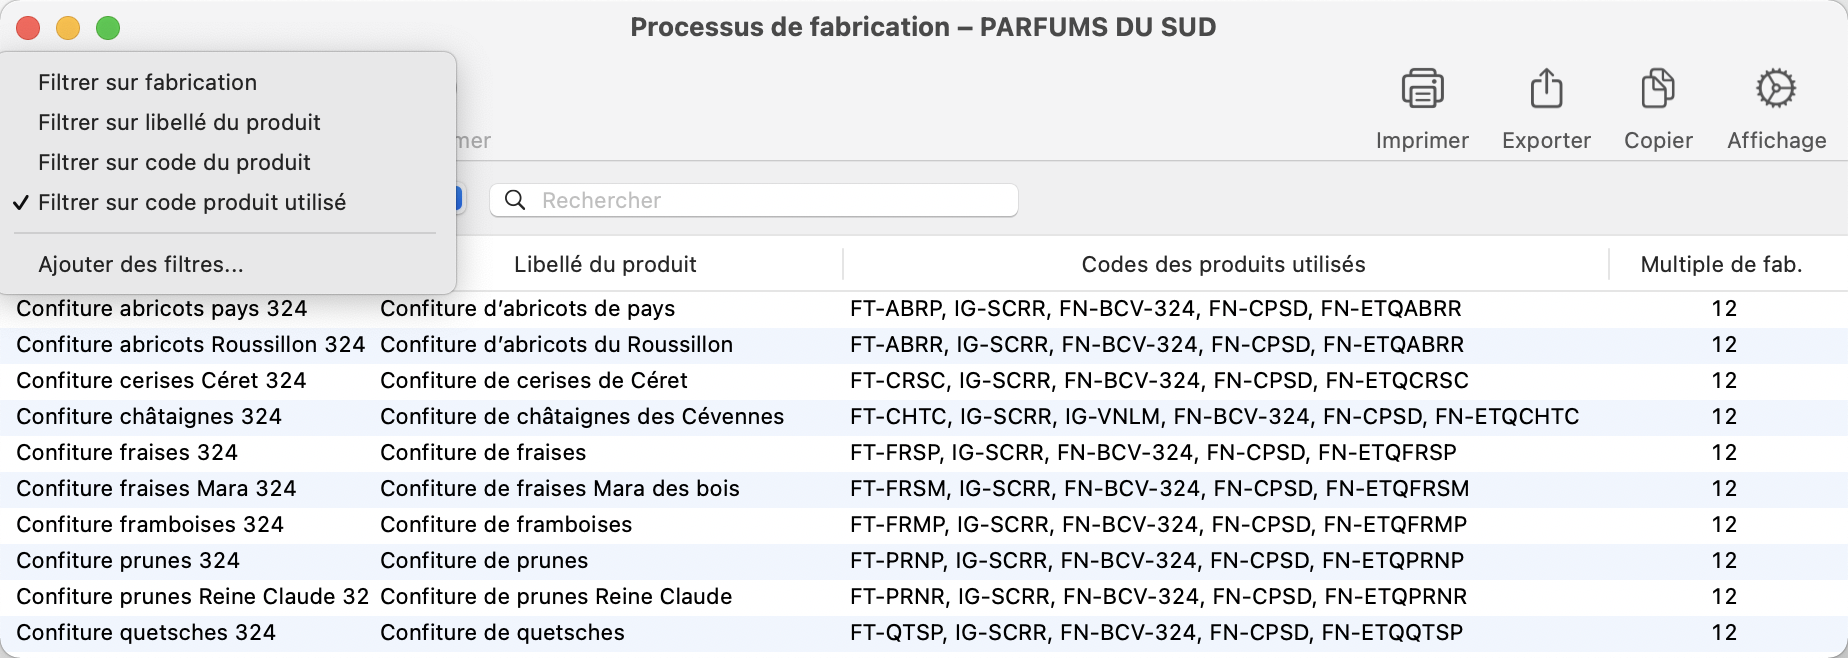Click the Multiple de fab. column header
This screenshot has height=658, width=1848.
point(1721,264)
